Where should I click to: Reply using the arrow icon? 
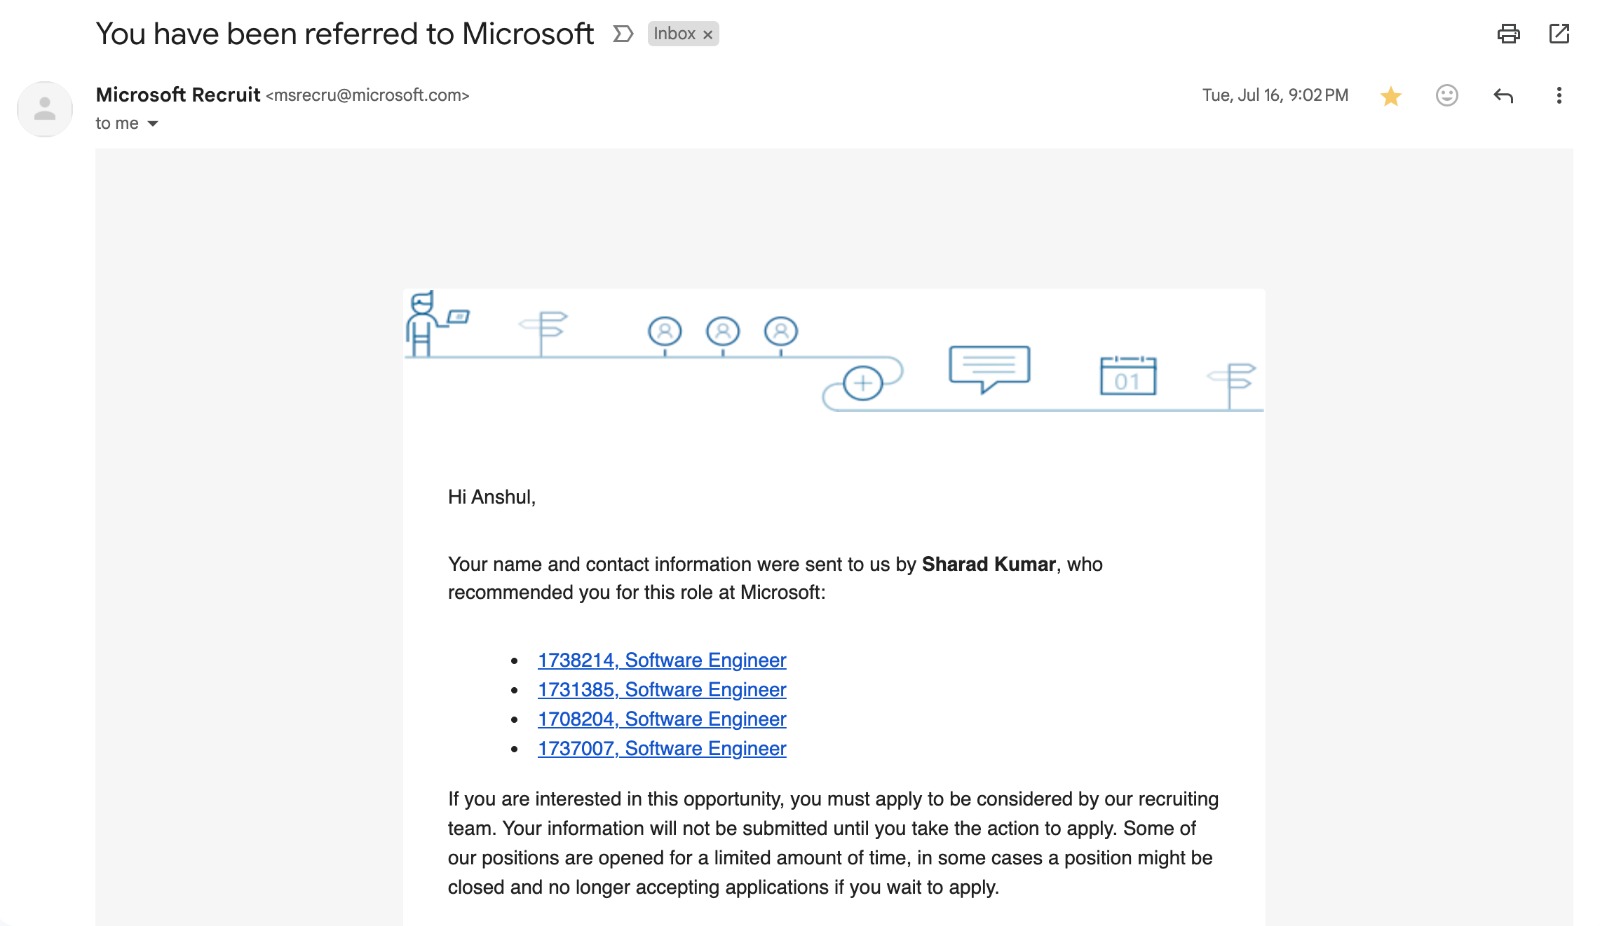tap(1503, 96)
